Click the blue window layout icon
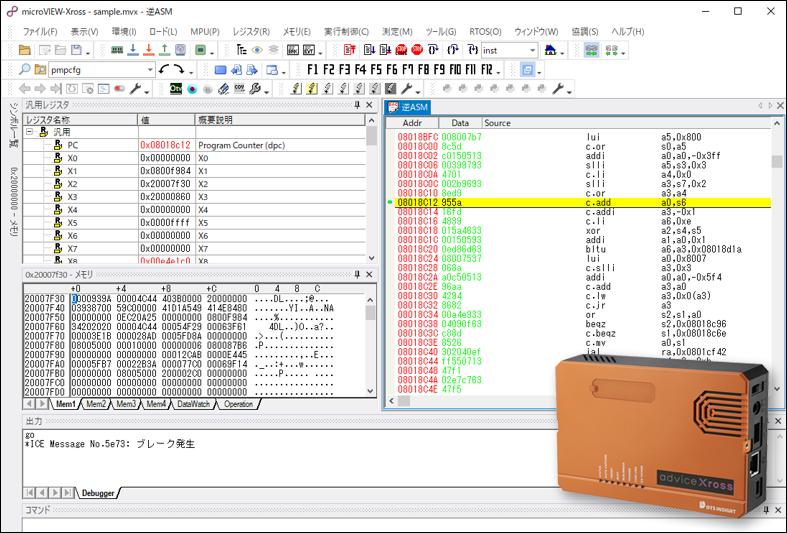This screenshot has height=533, width=787. coord(272,70)
